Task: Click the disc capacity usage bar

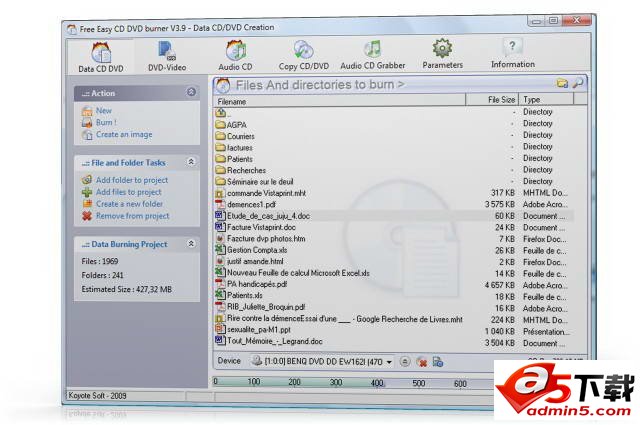Action: pos(353,383)
